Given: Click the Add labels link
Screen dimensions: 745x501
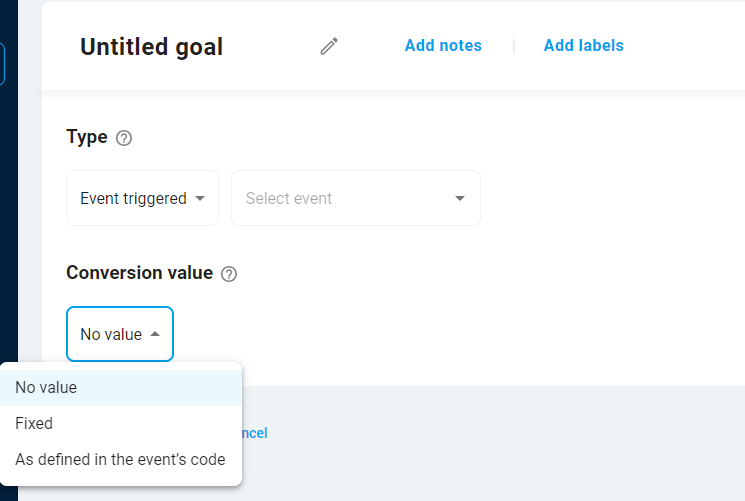Looking at the screenshot, I should 583,46.
